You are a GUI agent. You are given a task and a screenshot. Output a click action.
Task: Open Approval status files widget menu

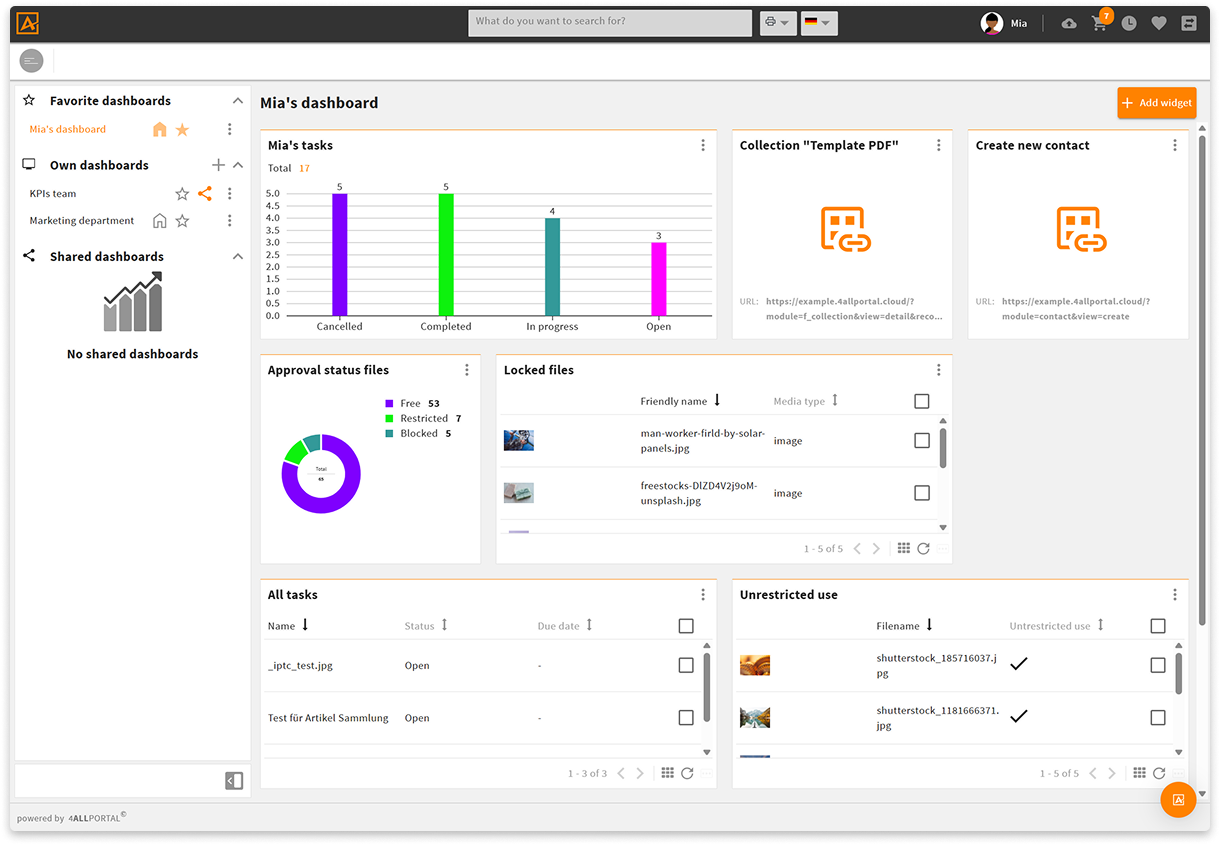click(467, 370)
